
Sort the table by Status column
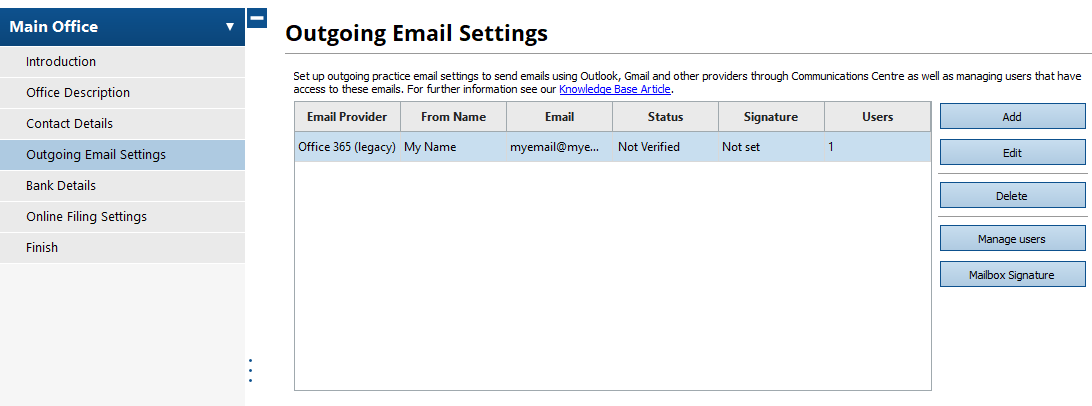click(x=665, y=117)
